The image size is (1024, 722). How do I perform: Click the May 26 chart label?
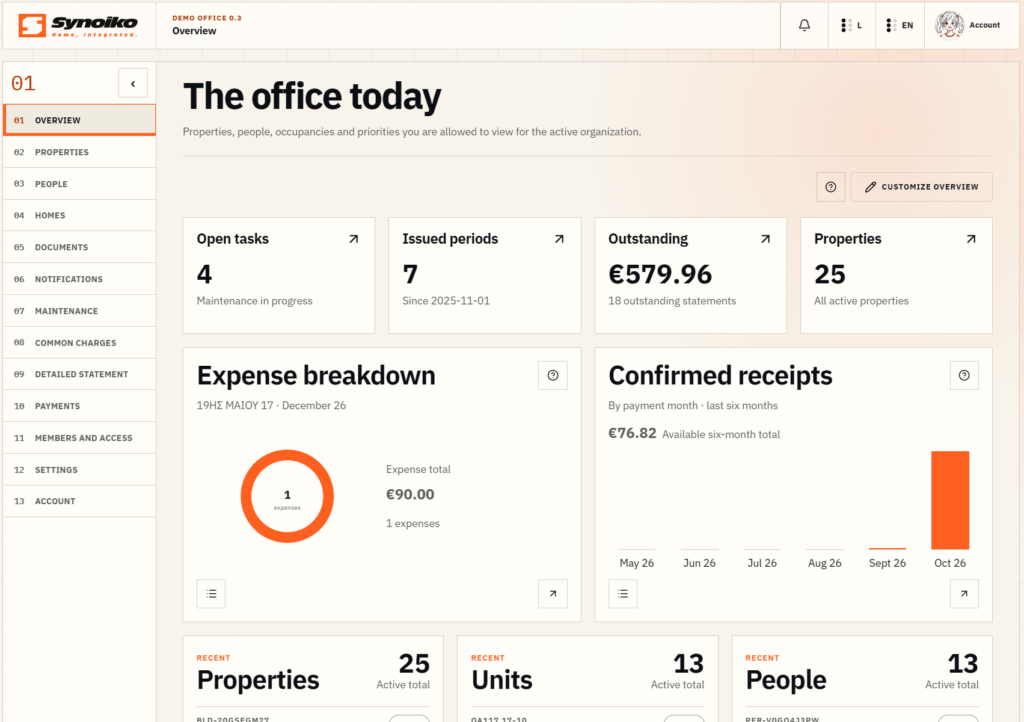637,563
